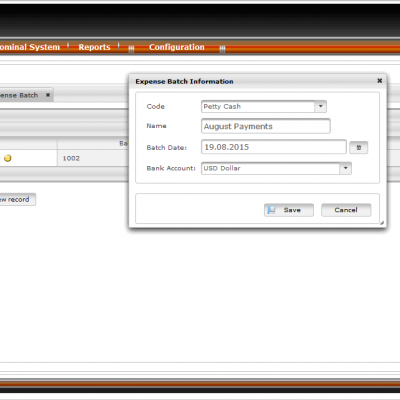This screenshot has height=400, width=400.
Task: Expand the Code dropdown arrow
Action: pyautogui.click(x=321, y=106)
